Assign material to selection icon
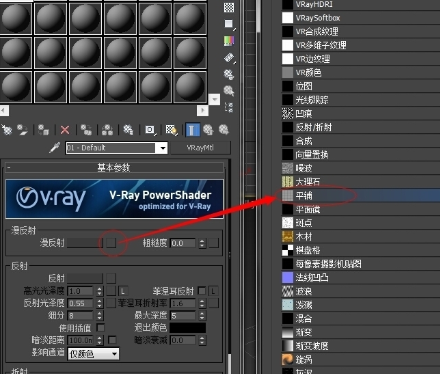This screenshot has height=374, width=440. [43, 130]
